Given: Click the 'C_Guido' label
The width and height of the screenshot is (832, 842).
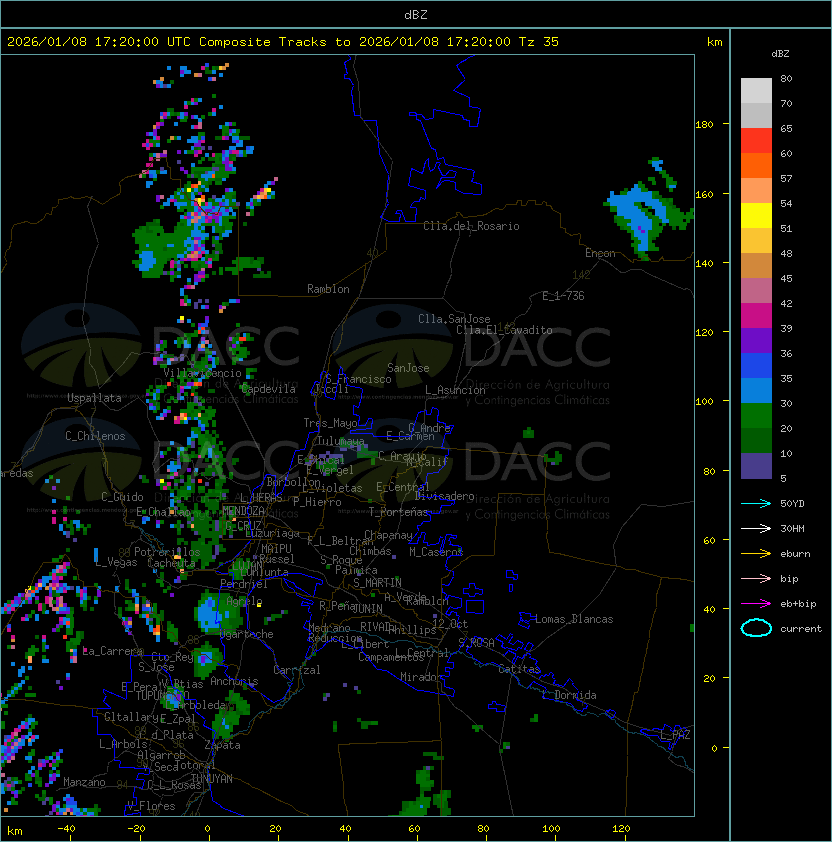Looking at the screenshot, I should 122,497.
